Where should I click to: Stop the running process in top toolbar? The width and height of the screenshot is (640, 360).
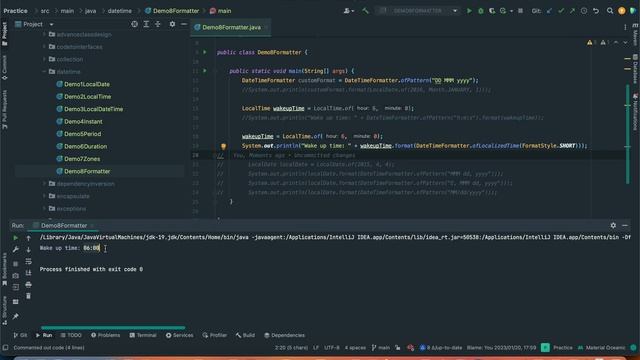(520, 11)
